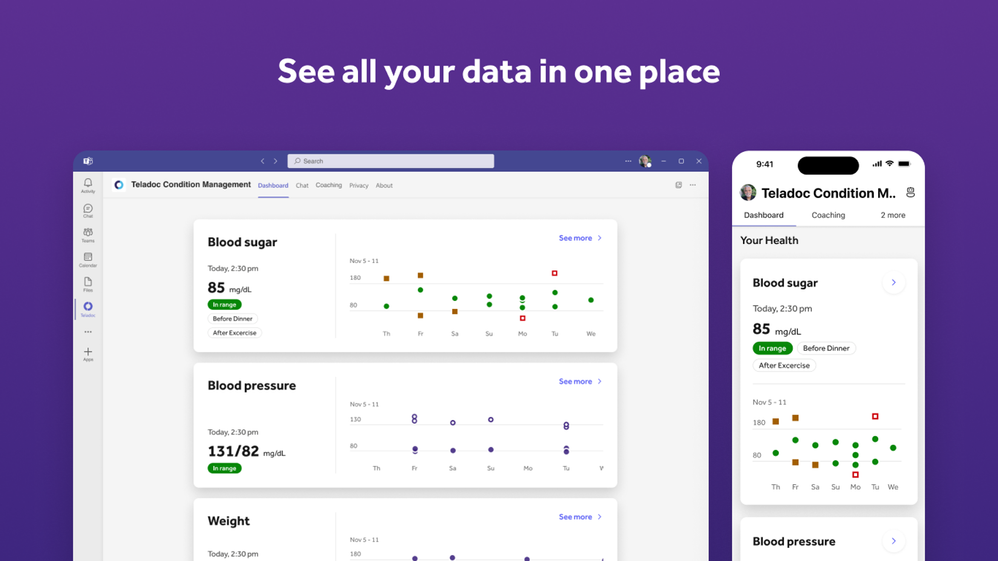The image size is (998, 561).
Task: Click the After Excercise tag on desktop
Action: pos(235,332)
